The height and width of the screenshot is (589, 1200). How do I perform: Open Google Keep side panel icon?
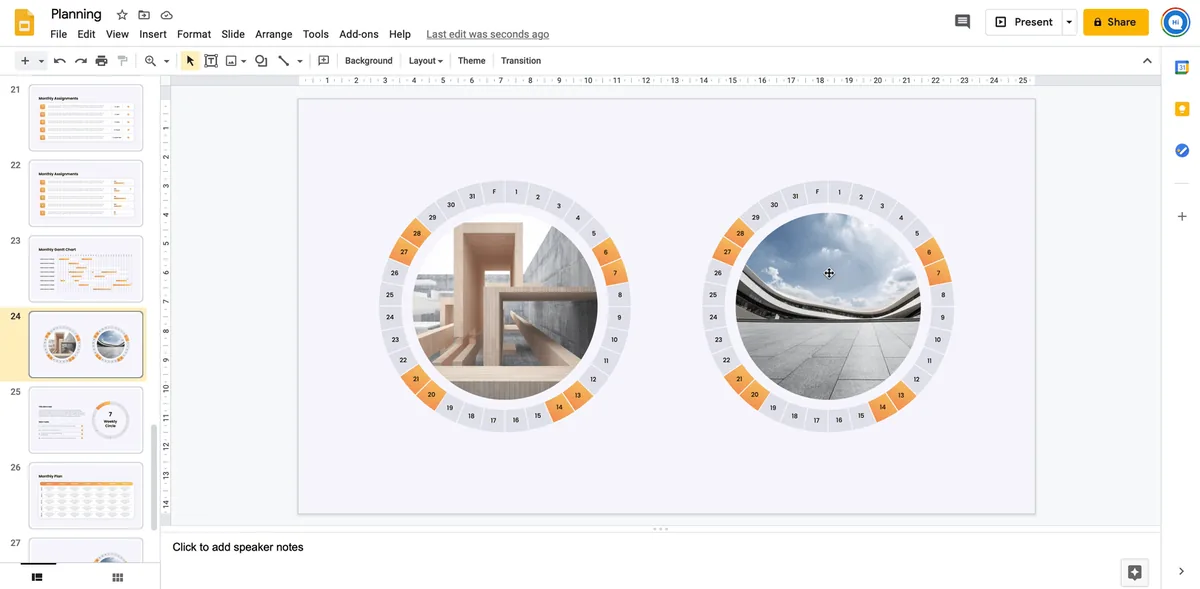pos(1182,109)
